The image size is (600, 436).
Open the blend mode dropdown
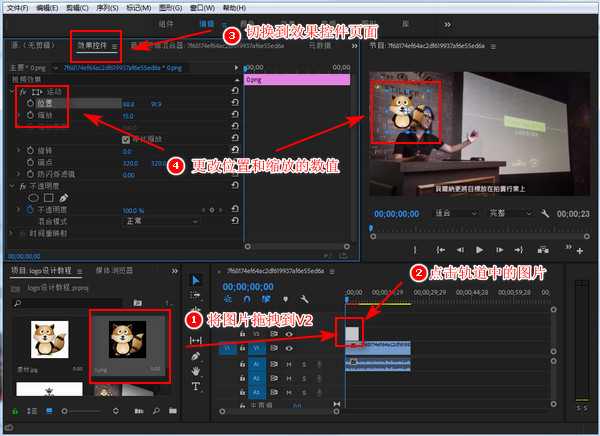(x=161, y=221)
